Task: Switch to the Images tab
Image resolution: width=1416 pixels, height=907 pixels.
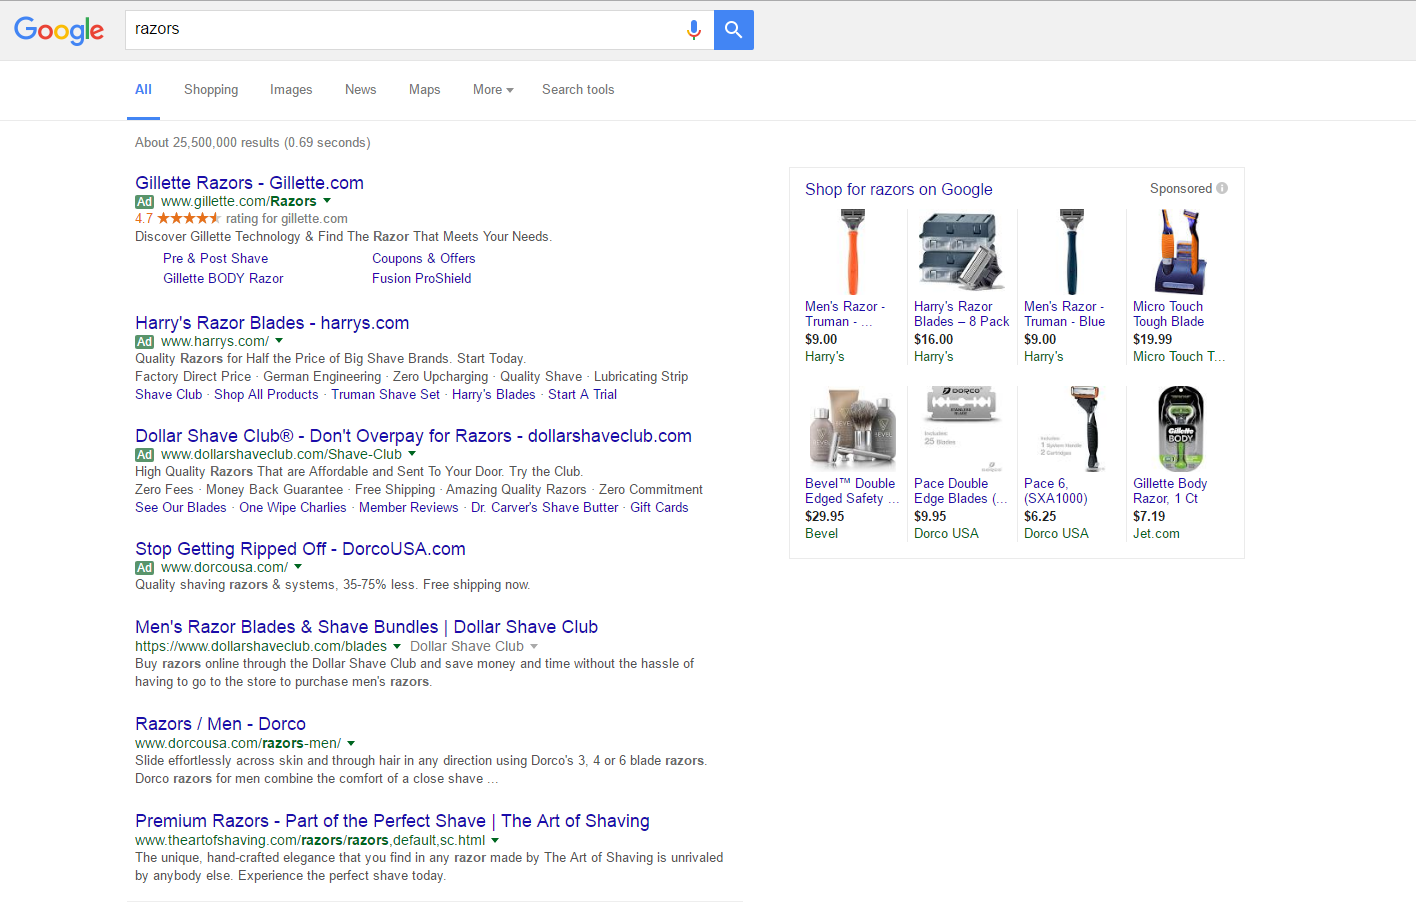Action: (291, 90)
